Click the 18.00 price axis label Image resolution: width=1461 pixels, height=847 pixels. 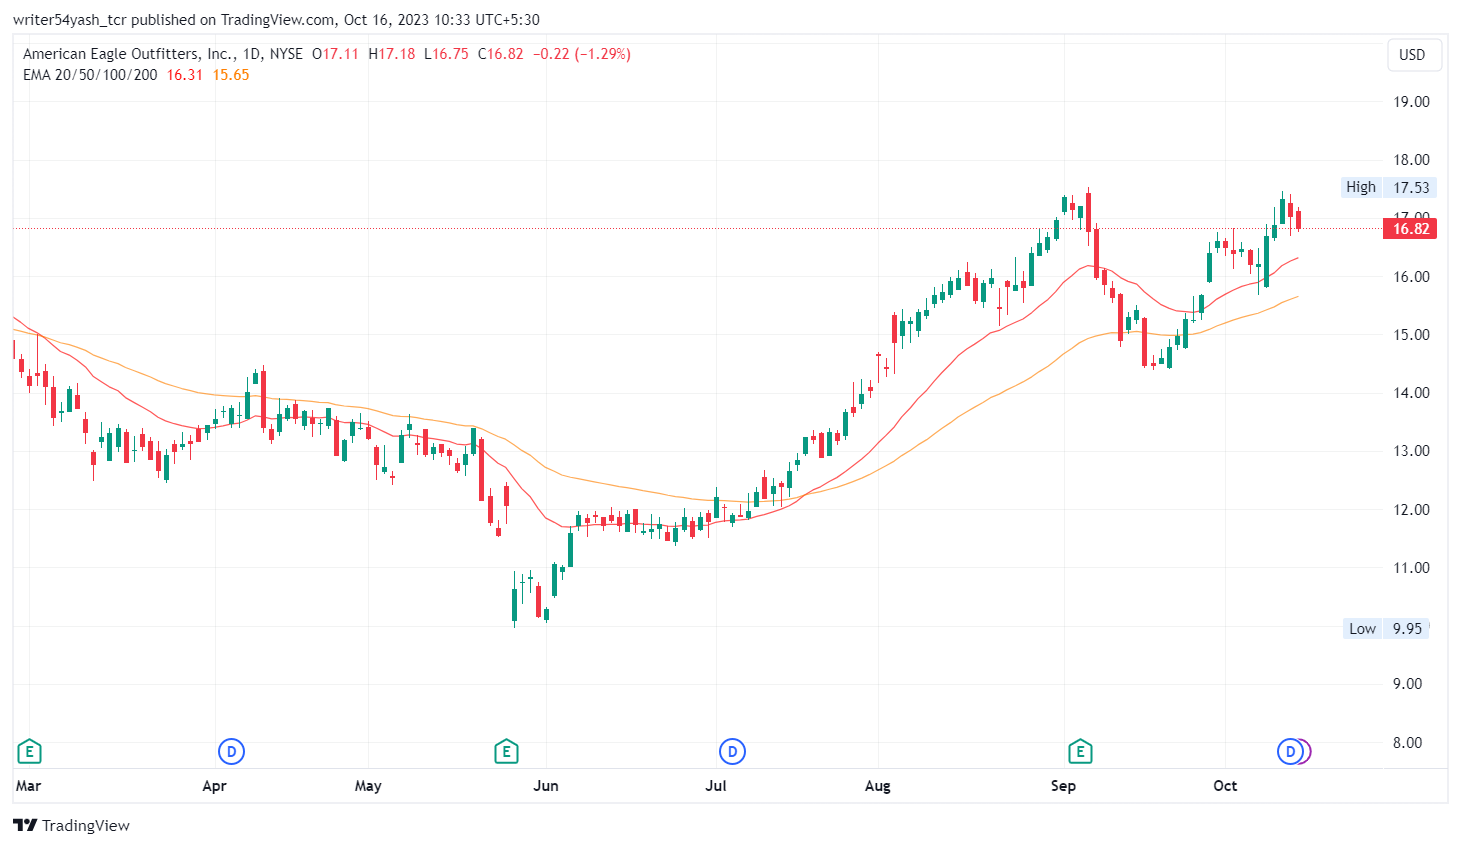(1411, 160)
